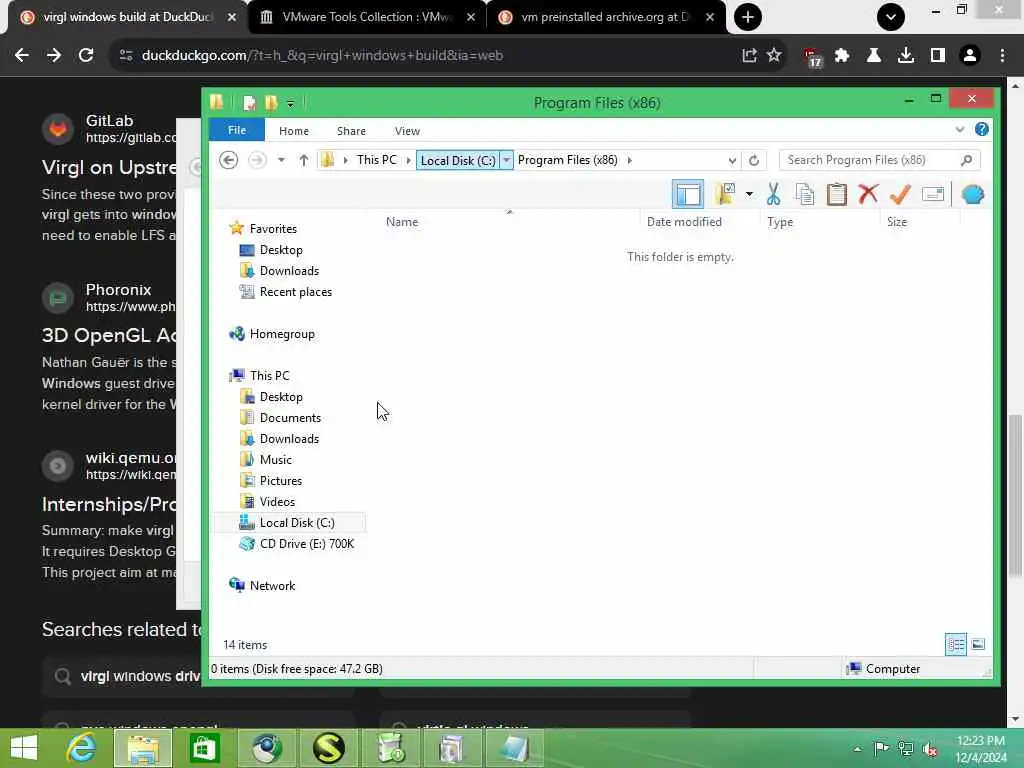Switch to the View ribbon tab
Image resolution: width=1024 pixels, height=768 pixels.
click(407, 131)
